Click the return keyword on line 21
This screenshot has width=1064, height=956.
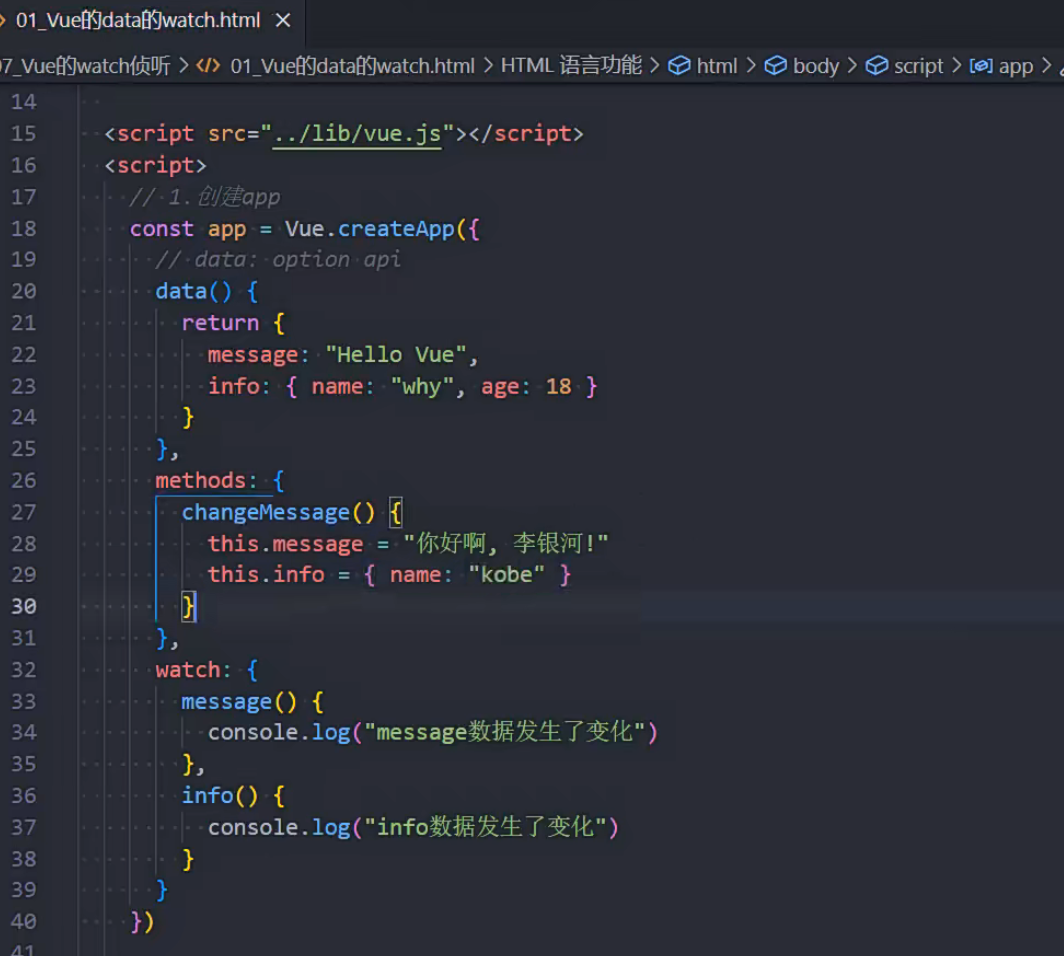(220, 323)
